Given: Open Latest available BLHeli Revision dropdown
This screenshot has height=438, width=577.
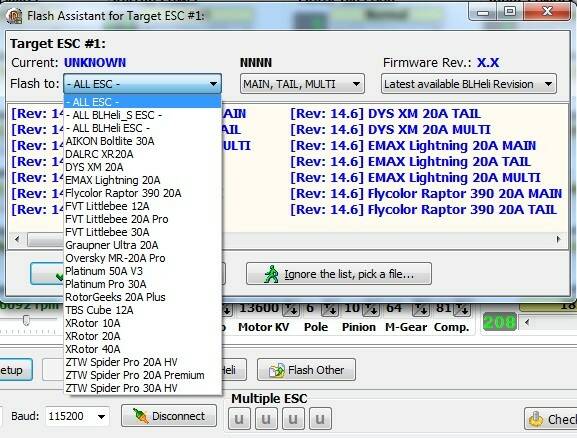Looking at the screenshot, I should click(x=469, y=84).
